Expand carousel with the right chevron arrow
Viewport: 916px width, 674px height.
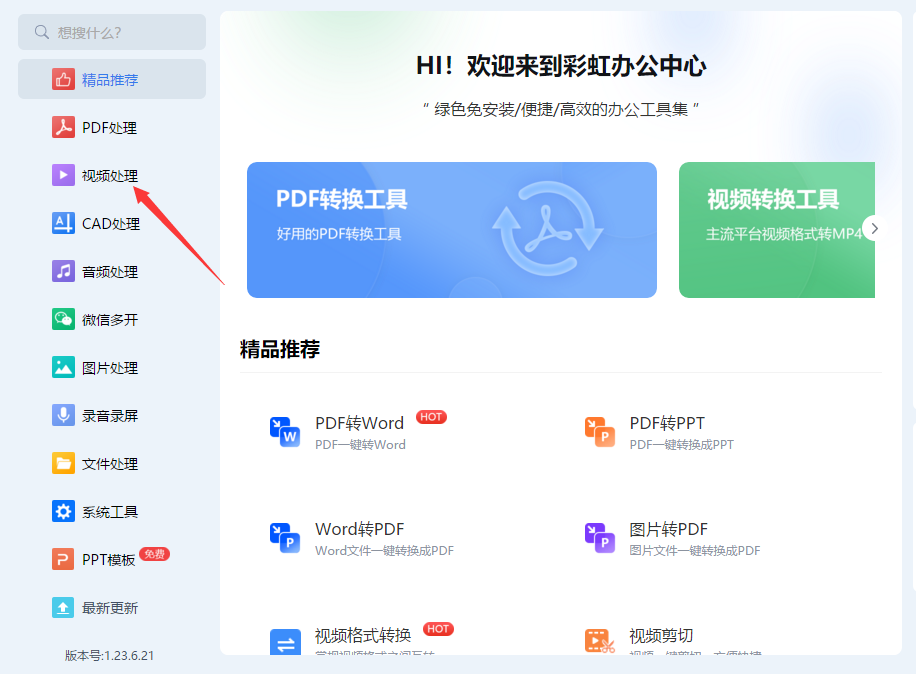(874, 228)
